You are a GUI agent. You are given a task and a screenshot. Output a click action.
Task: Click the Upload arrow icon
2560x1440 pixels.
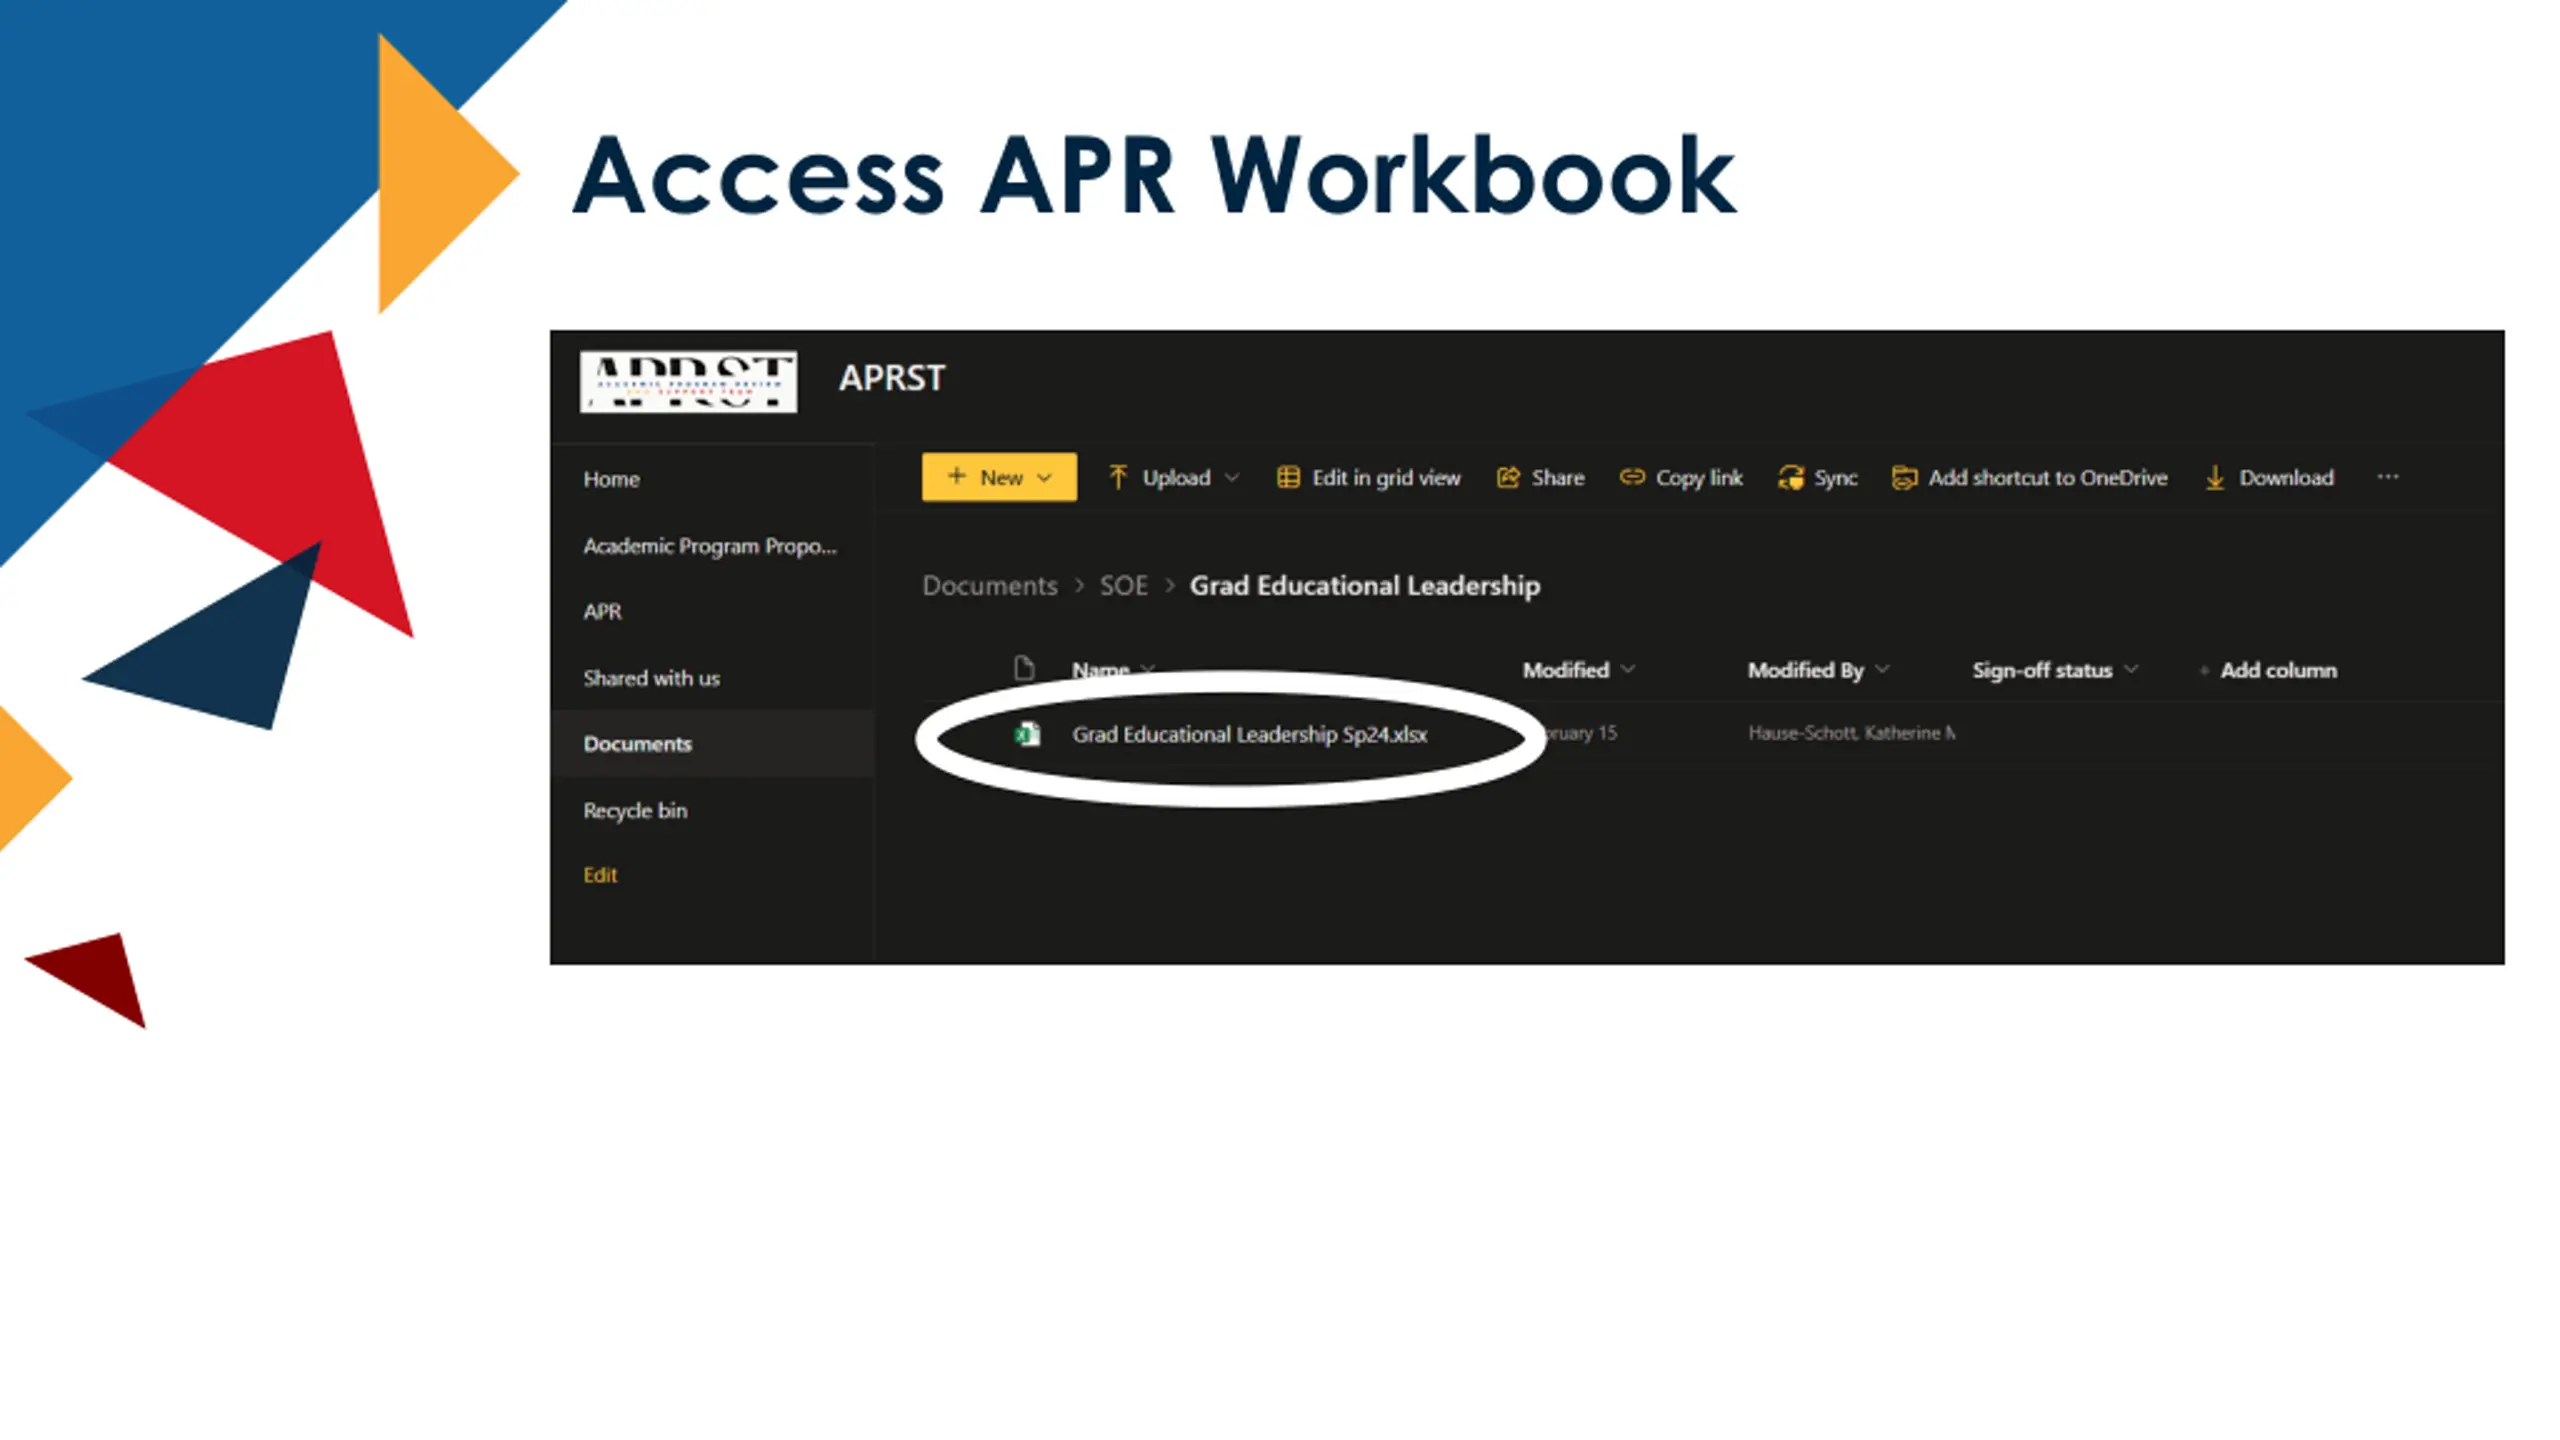point(1118,478)
